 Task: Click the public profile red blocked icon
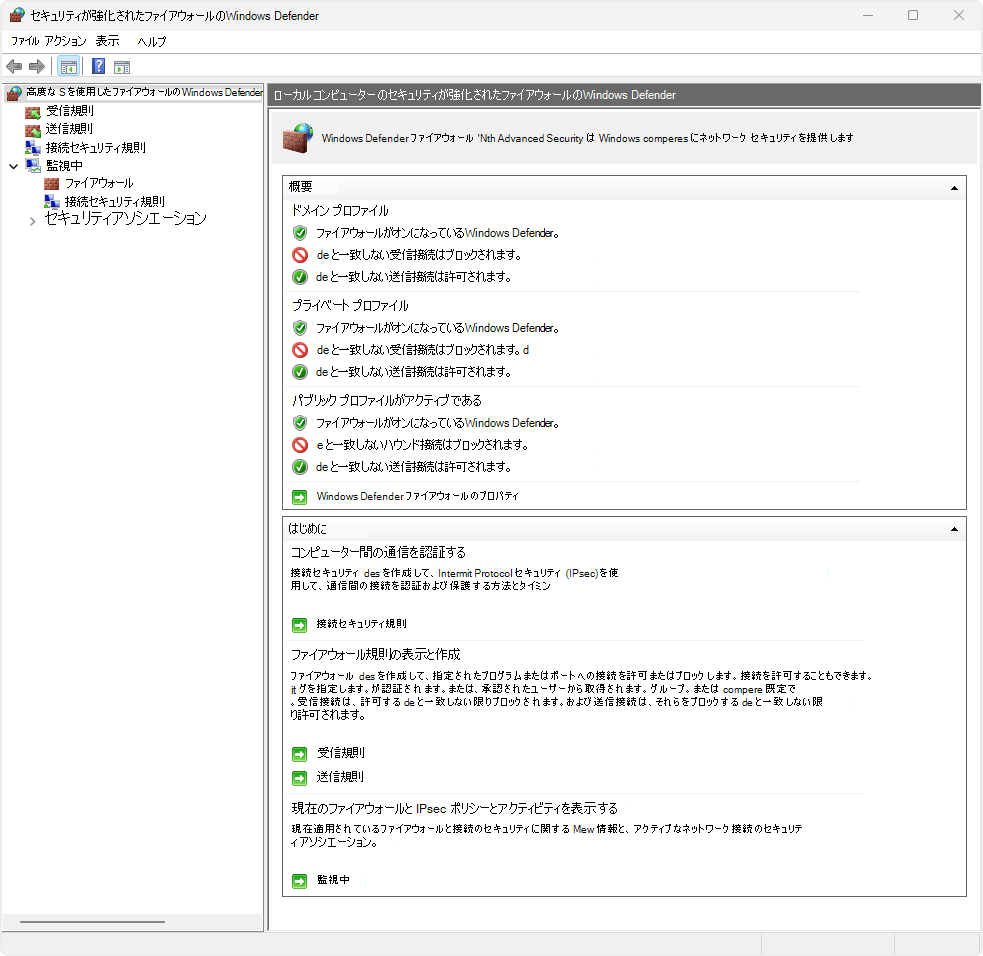(x=300, y=445)
